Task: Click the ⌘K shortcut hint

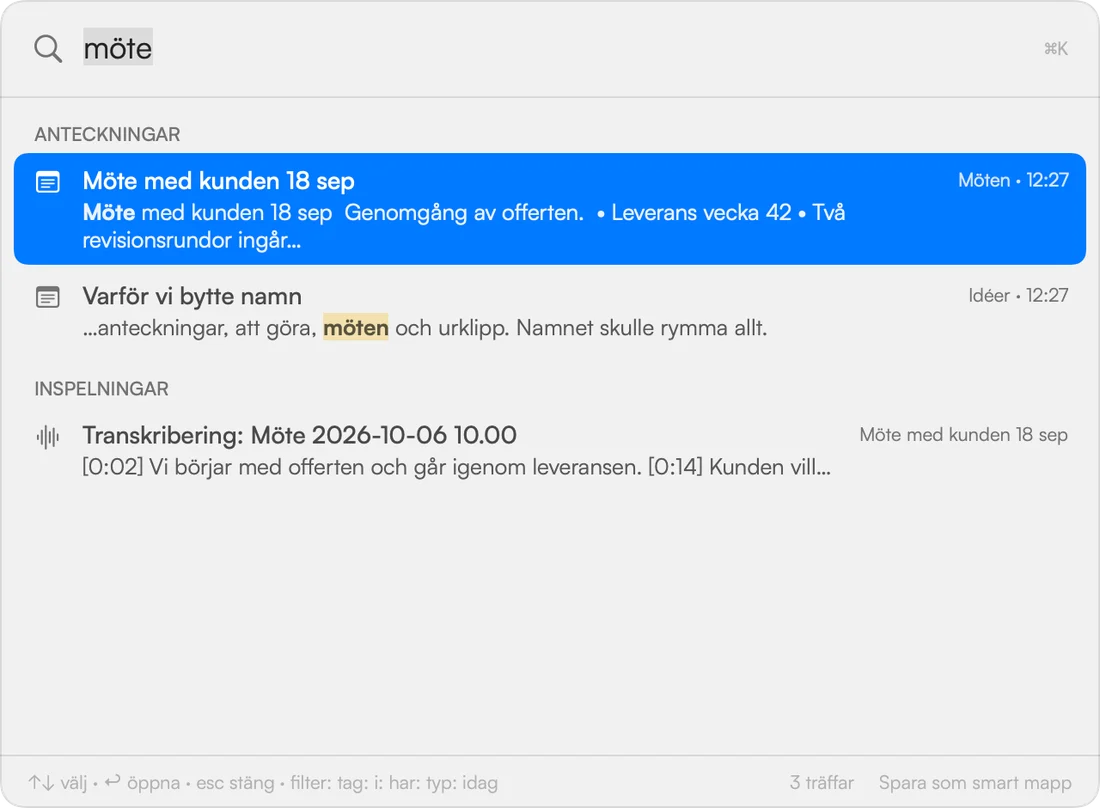Action: [1055, 48]
